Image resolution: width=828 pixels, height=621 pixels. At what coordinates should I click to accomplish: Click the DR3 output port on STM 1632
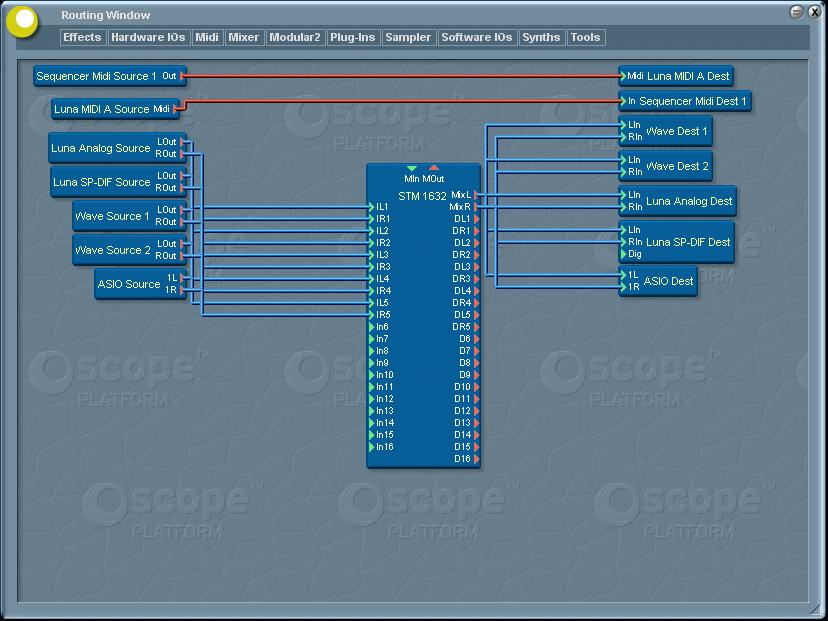click(x=476, y=279)
